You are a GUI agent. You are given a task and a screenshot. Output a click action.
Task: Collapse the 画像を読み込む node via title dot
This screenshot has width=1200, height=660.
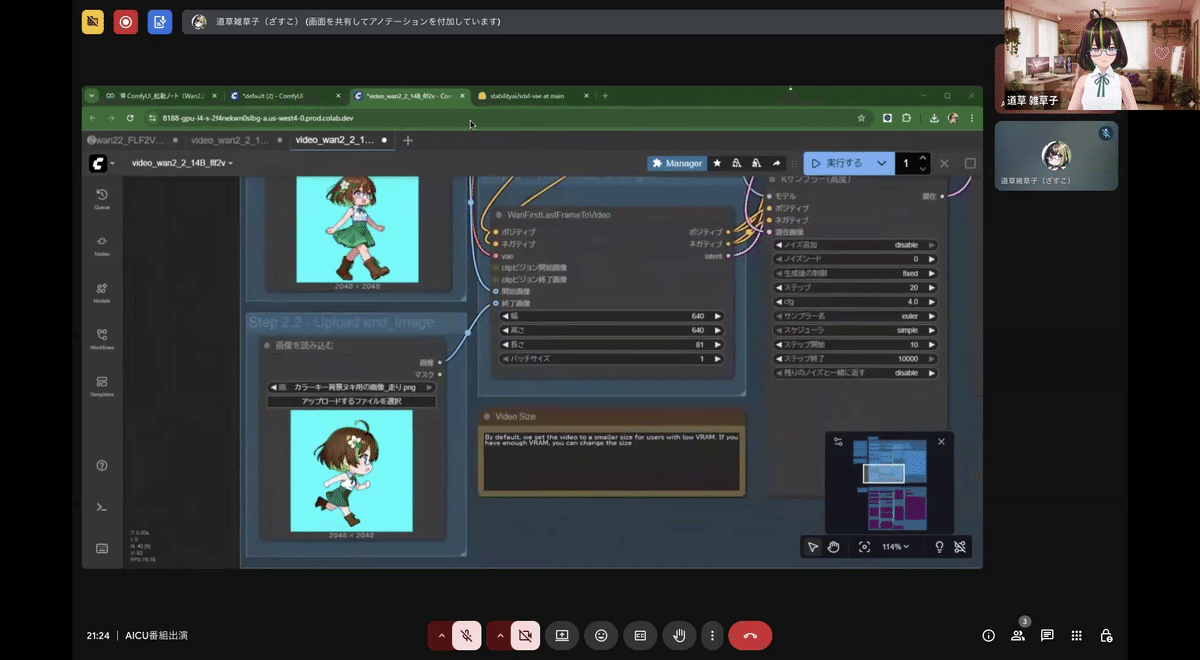267,345
